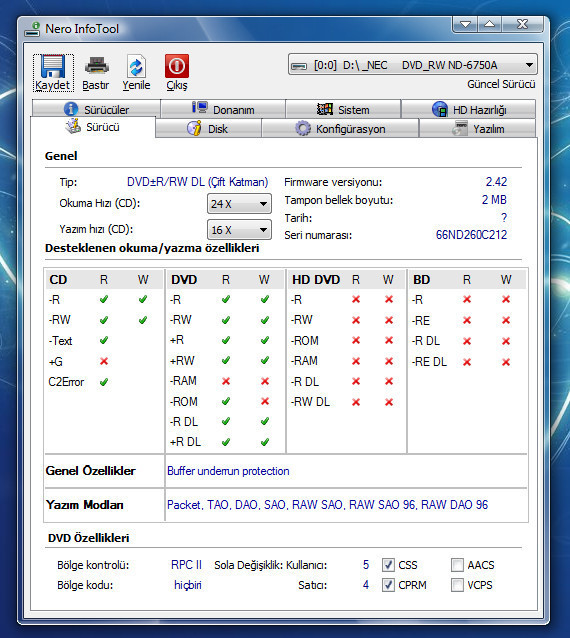Click the drive icon on Sürücü tab
The height and width of the screenshot is (638, 570).
(x=73, y=127)
